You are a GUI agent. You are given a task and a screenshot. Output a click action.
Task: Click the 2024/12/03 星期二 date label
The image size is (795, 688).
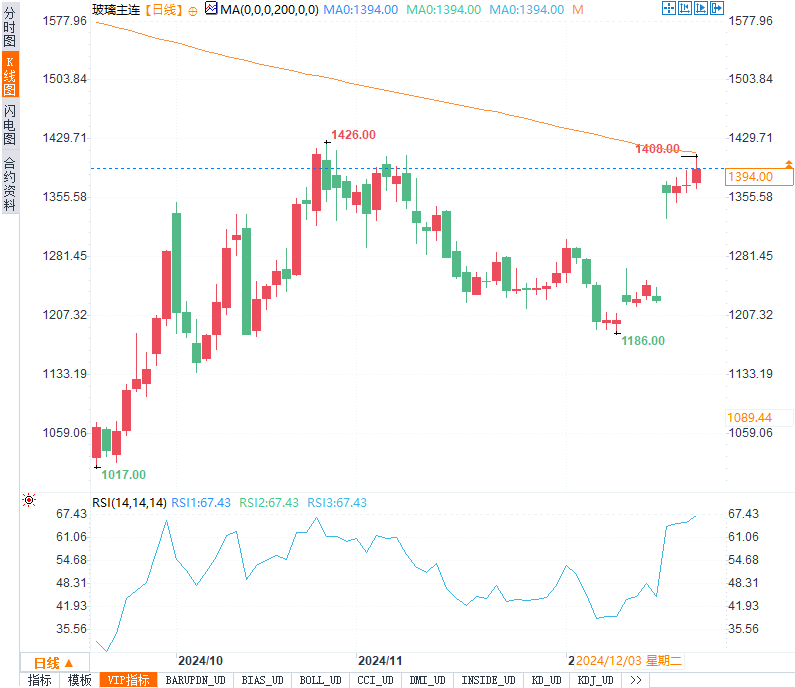629,661
